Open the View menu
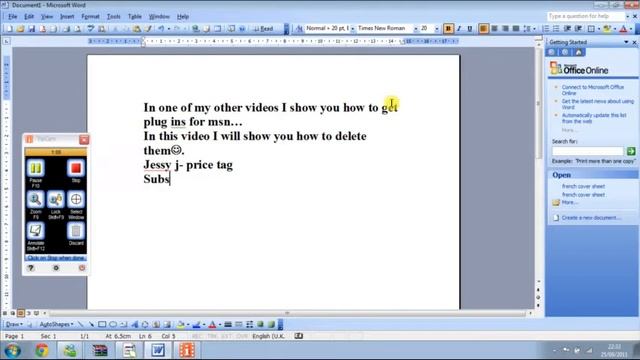Viewport: 640px width, 360px height. coord(47,17)
